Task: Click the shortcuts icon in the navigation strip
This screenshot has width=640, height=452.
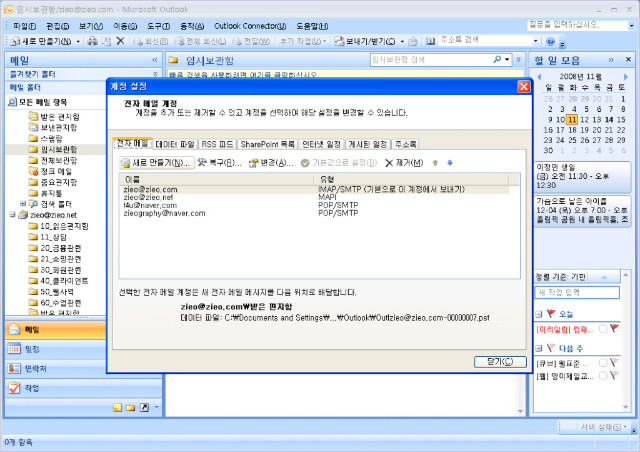Action: (x=144, y=407)
